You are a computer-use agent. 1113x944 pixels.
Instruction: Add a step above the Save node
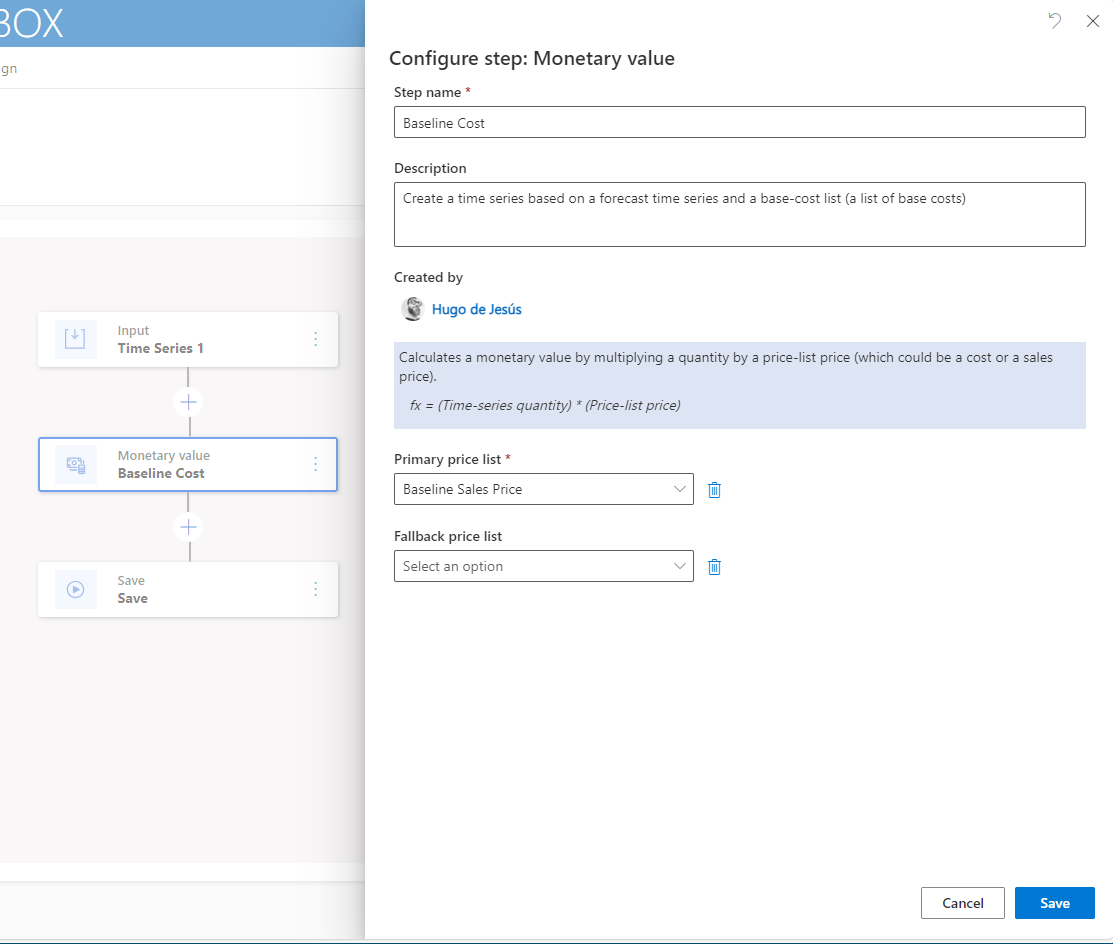(x=188, y=527)
